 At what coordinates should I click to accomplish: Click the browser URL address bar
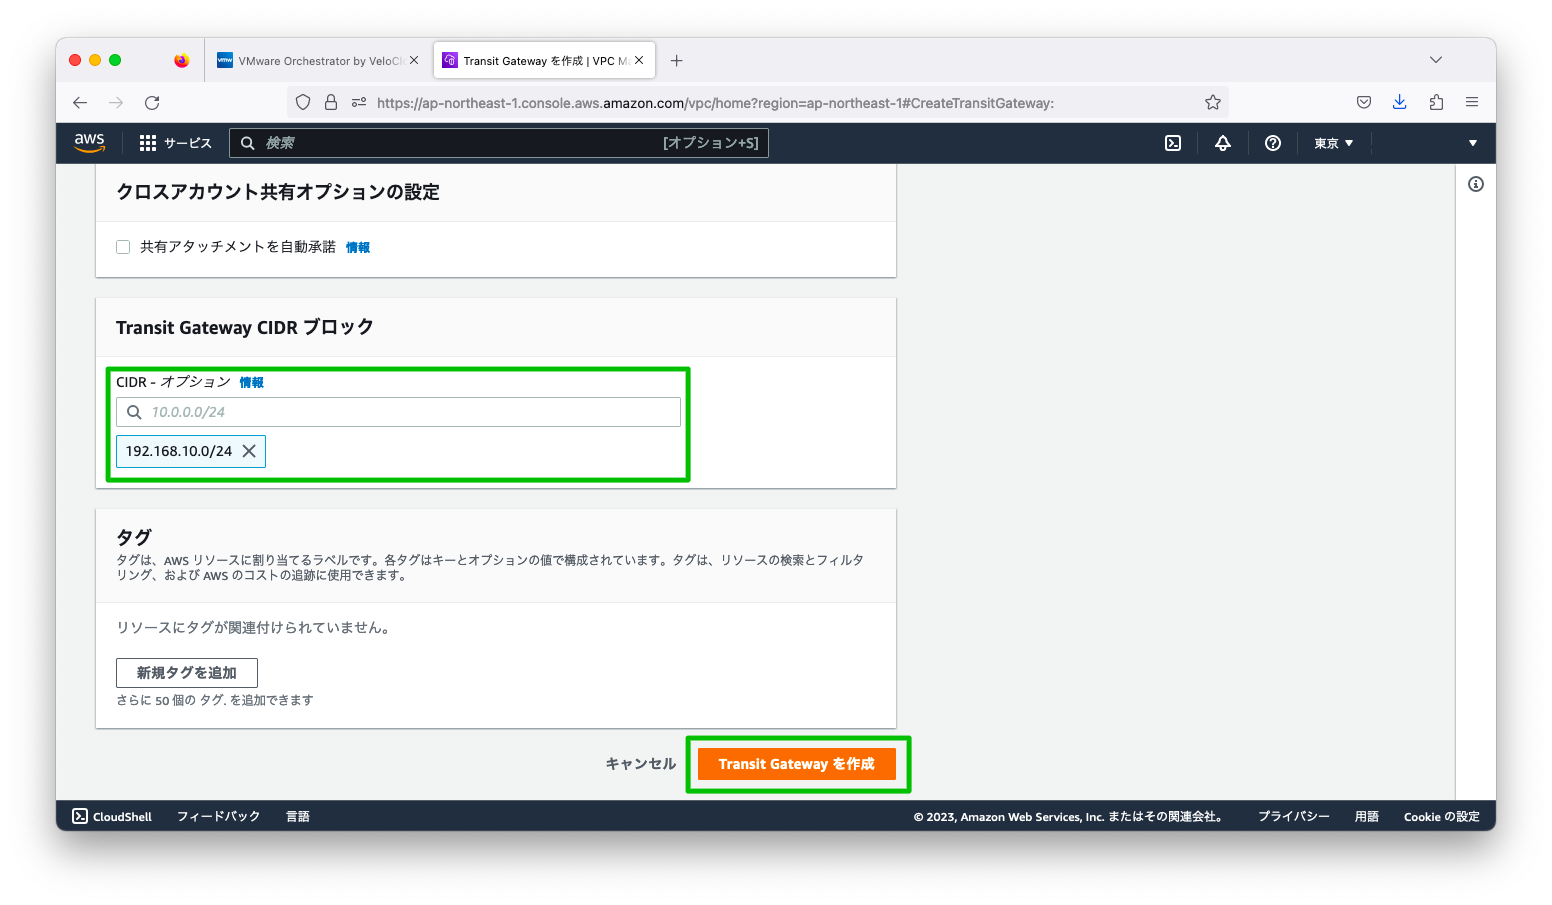click(x=758, y=102)
